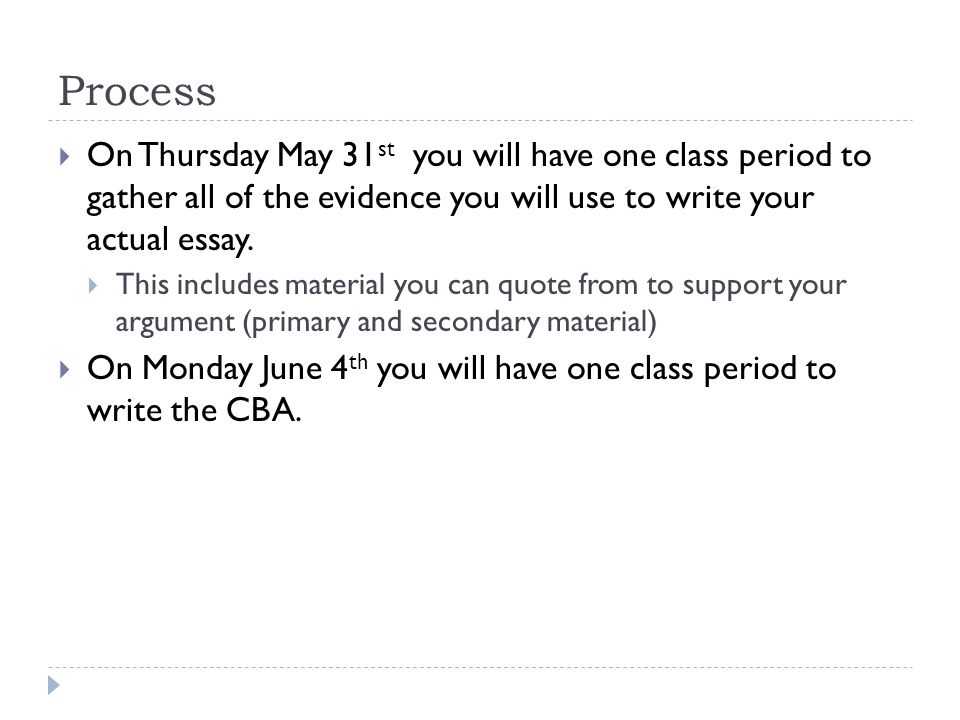
Task: Click the arrow bullet beside "On Thursday May 31st"
Action: (x=65, y=157)
